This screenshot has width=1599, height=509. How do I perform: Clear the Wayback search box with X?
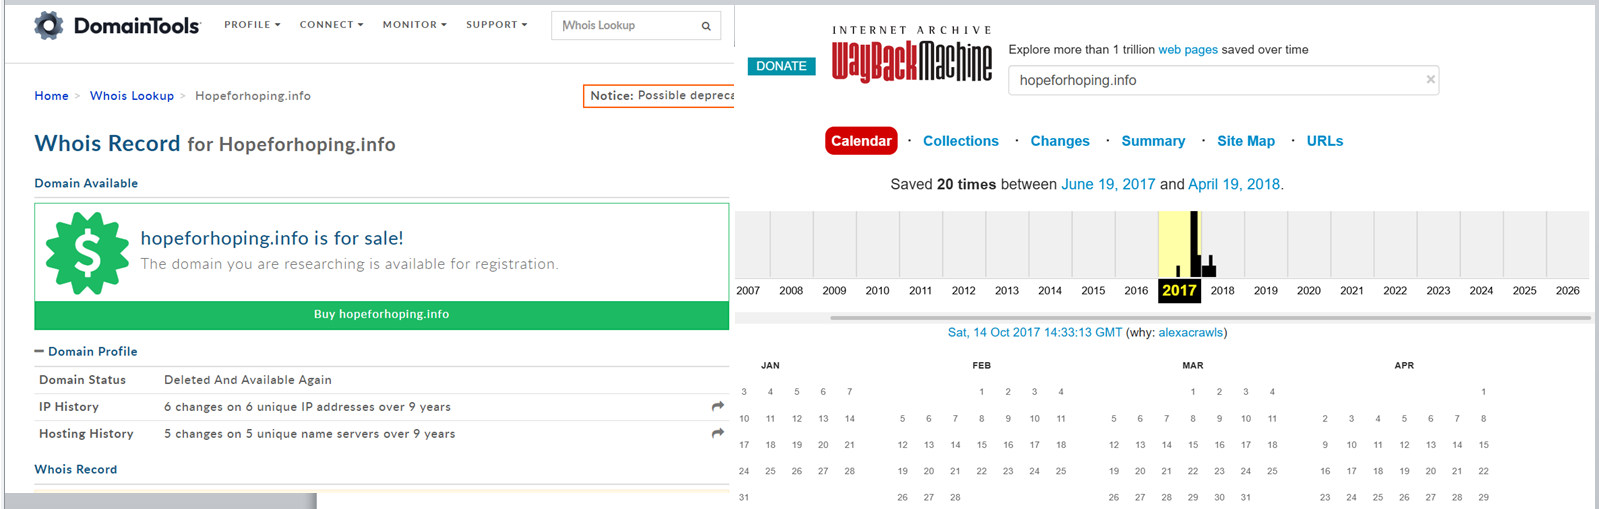click(x=1430, y=79)
